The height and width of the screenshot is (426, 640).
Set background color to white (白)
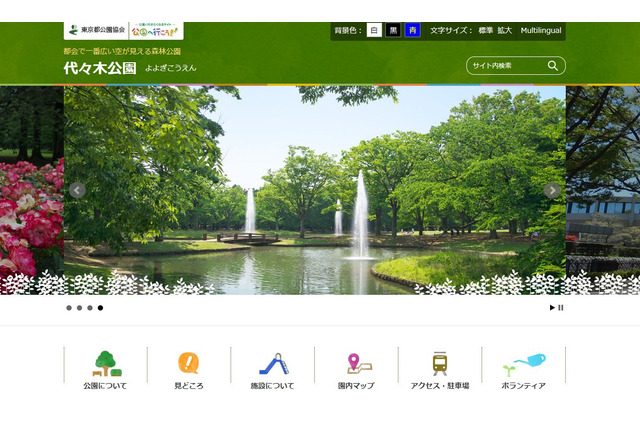[374, 30]
